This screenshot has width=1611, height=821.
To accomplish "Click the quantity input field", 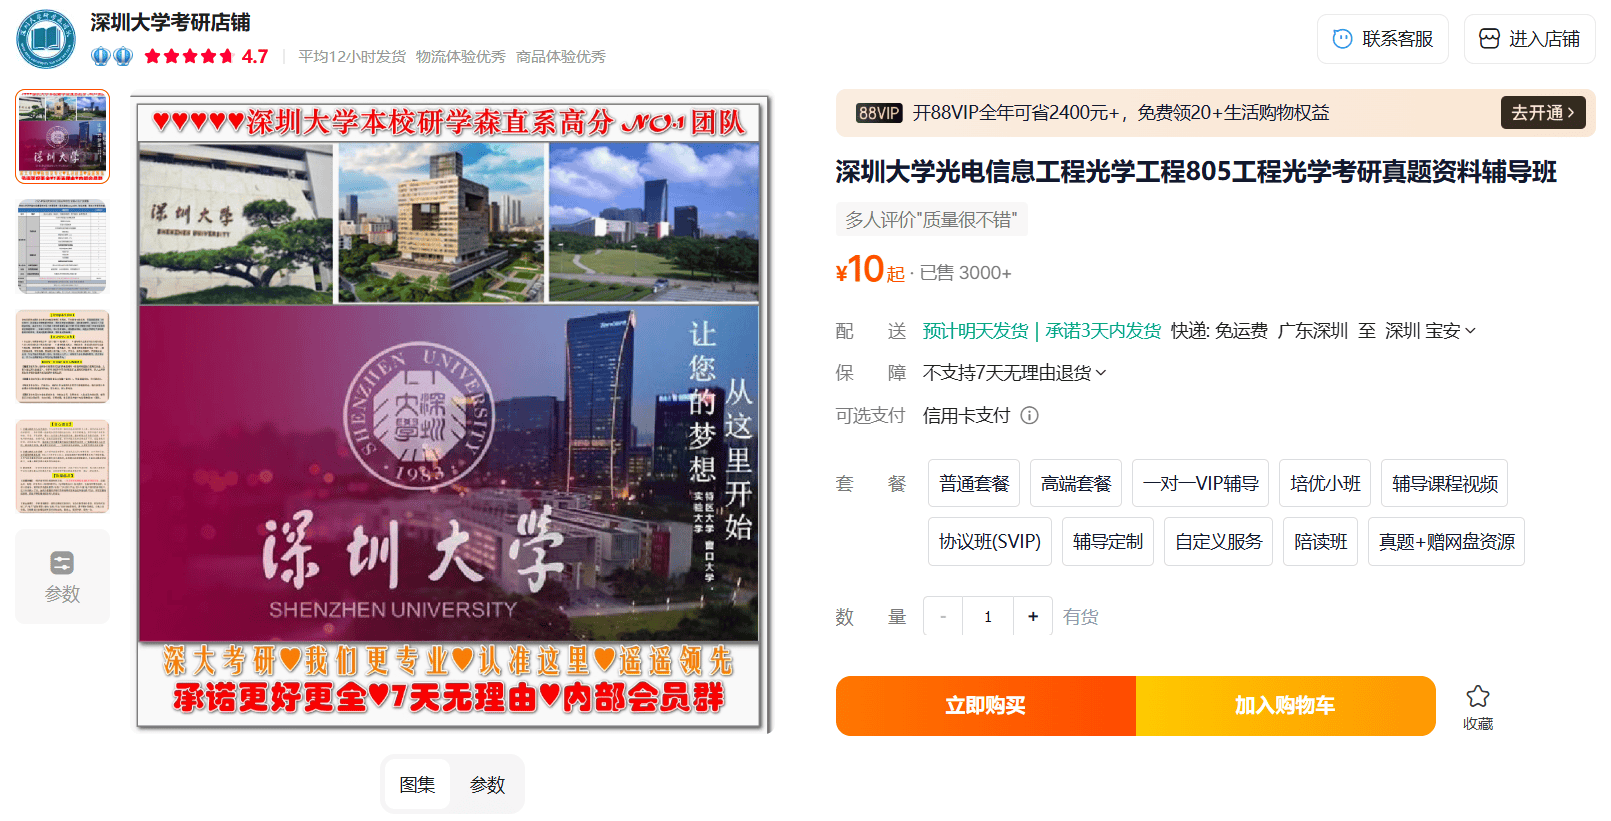I will tap(988, 617).
